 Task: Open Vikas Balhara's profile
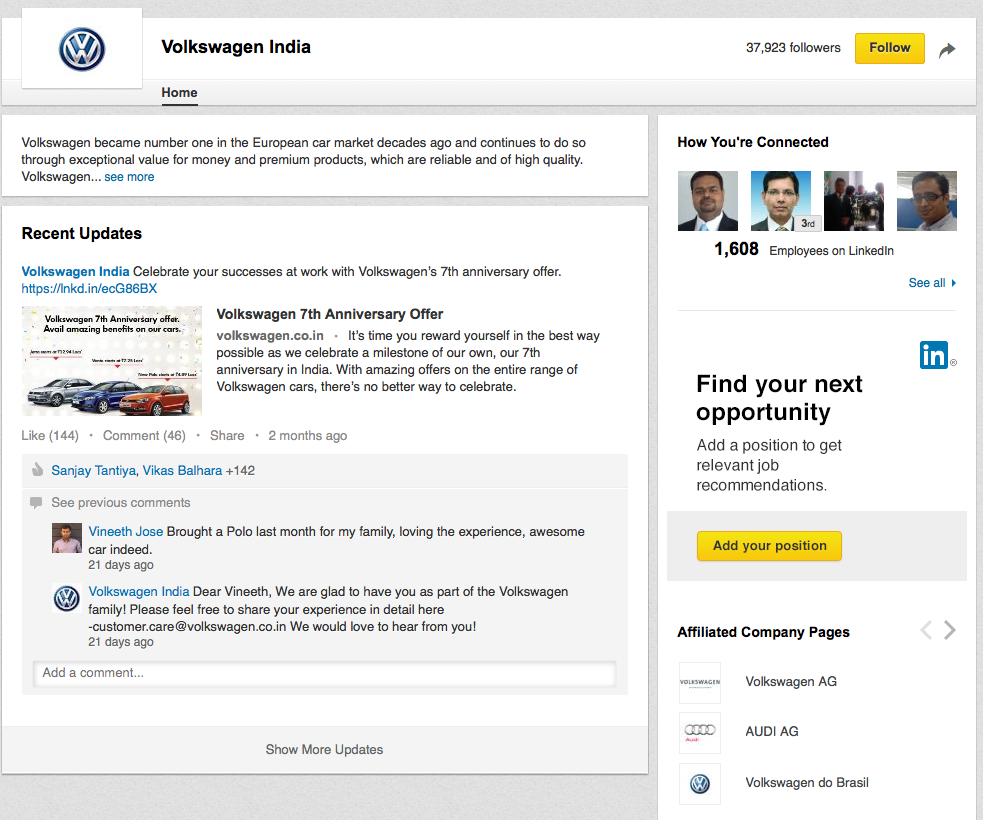[182, 470]
